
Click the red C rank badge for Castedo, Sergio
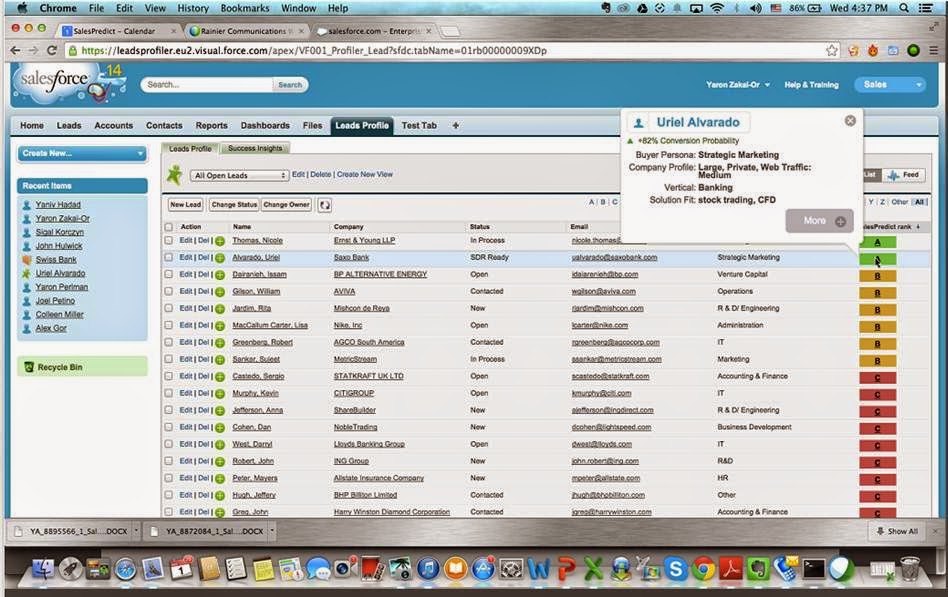877,376
